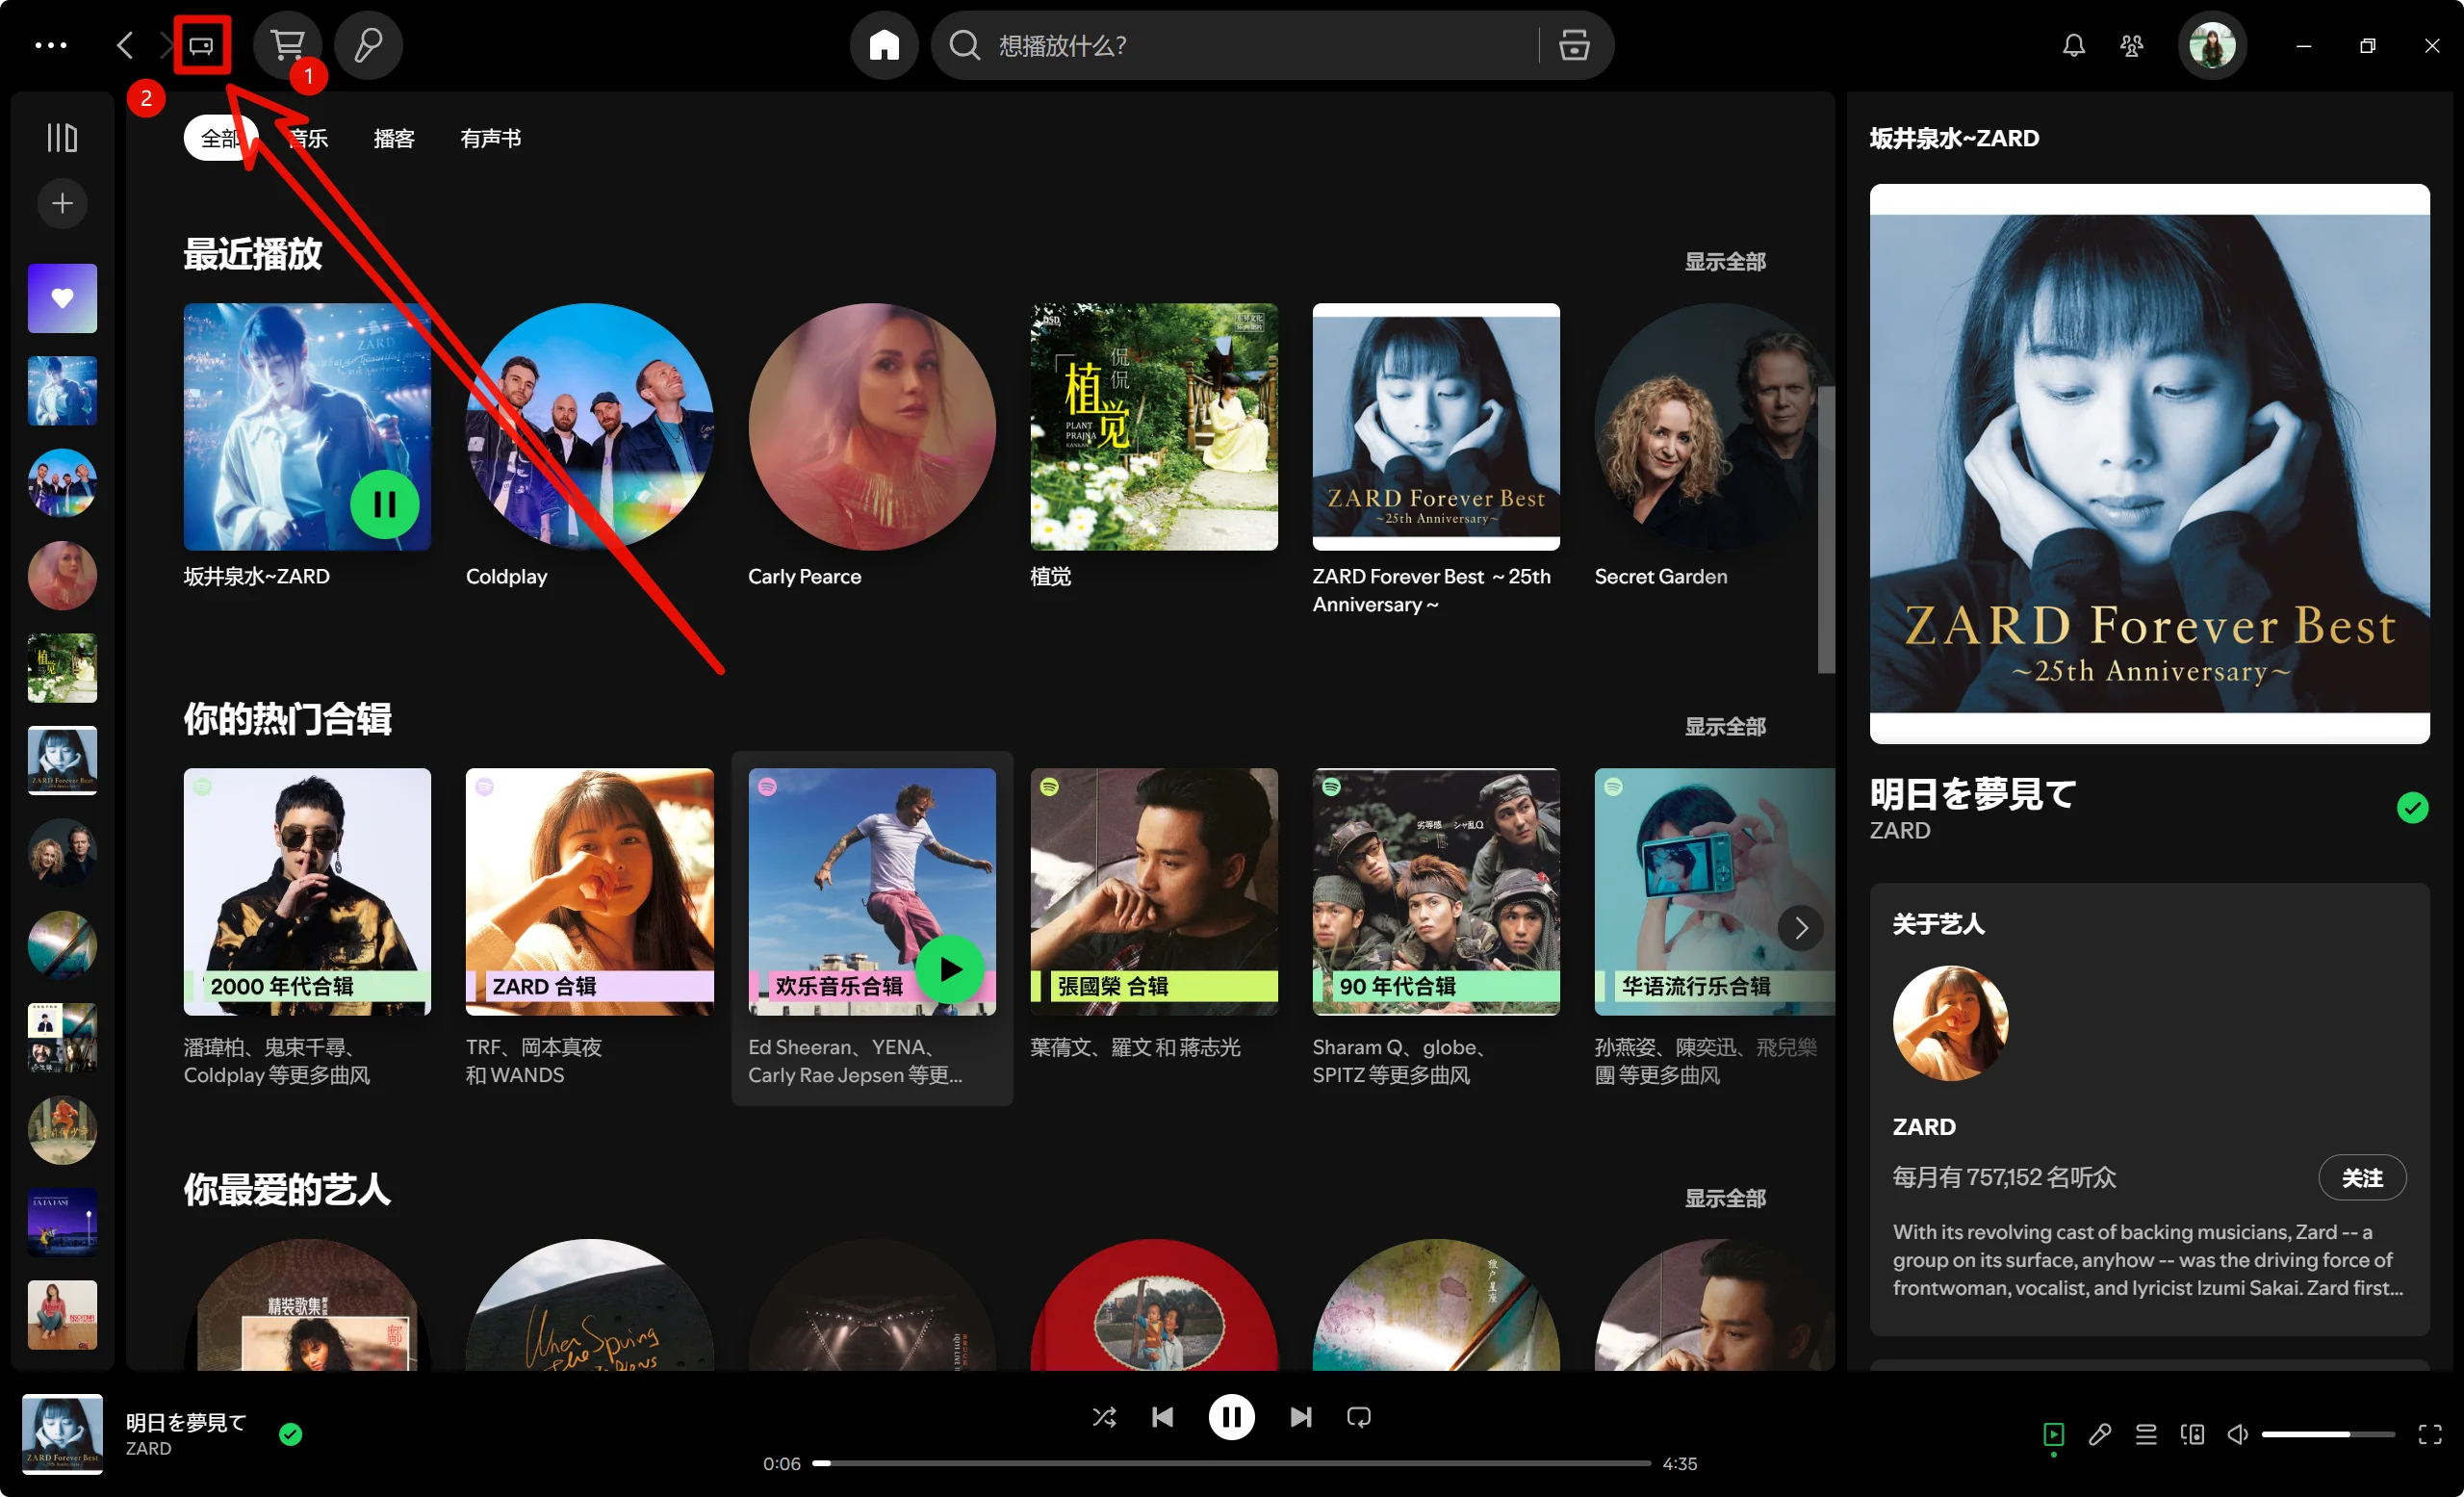Toggle repeat mode
This screenshot has height=1497, width=2464.
[1359, 1416]
